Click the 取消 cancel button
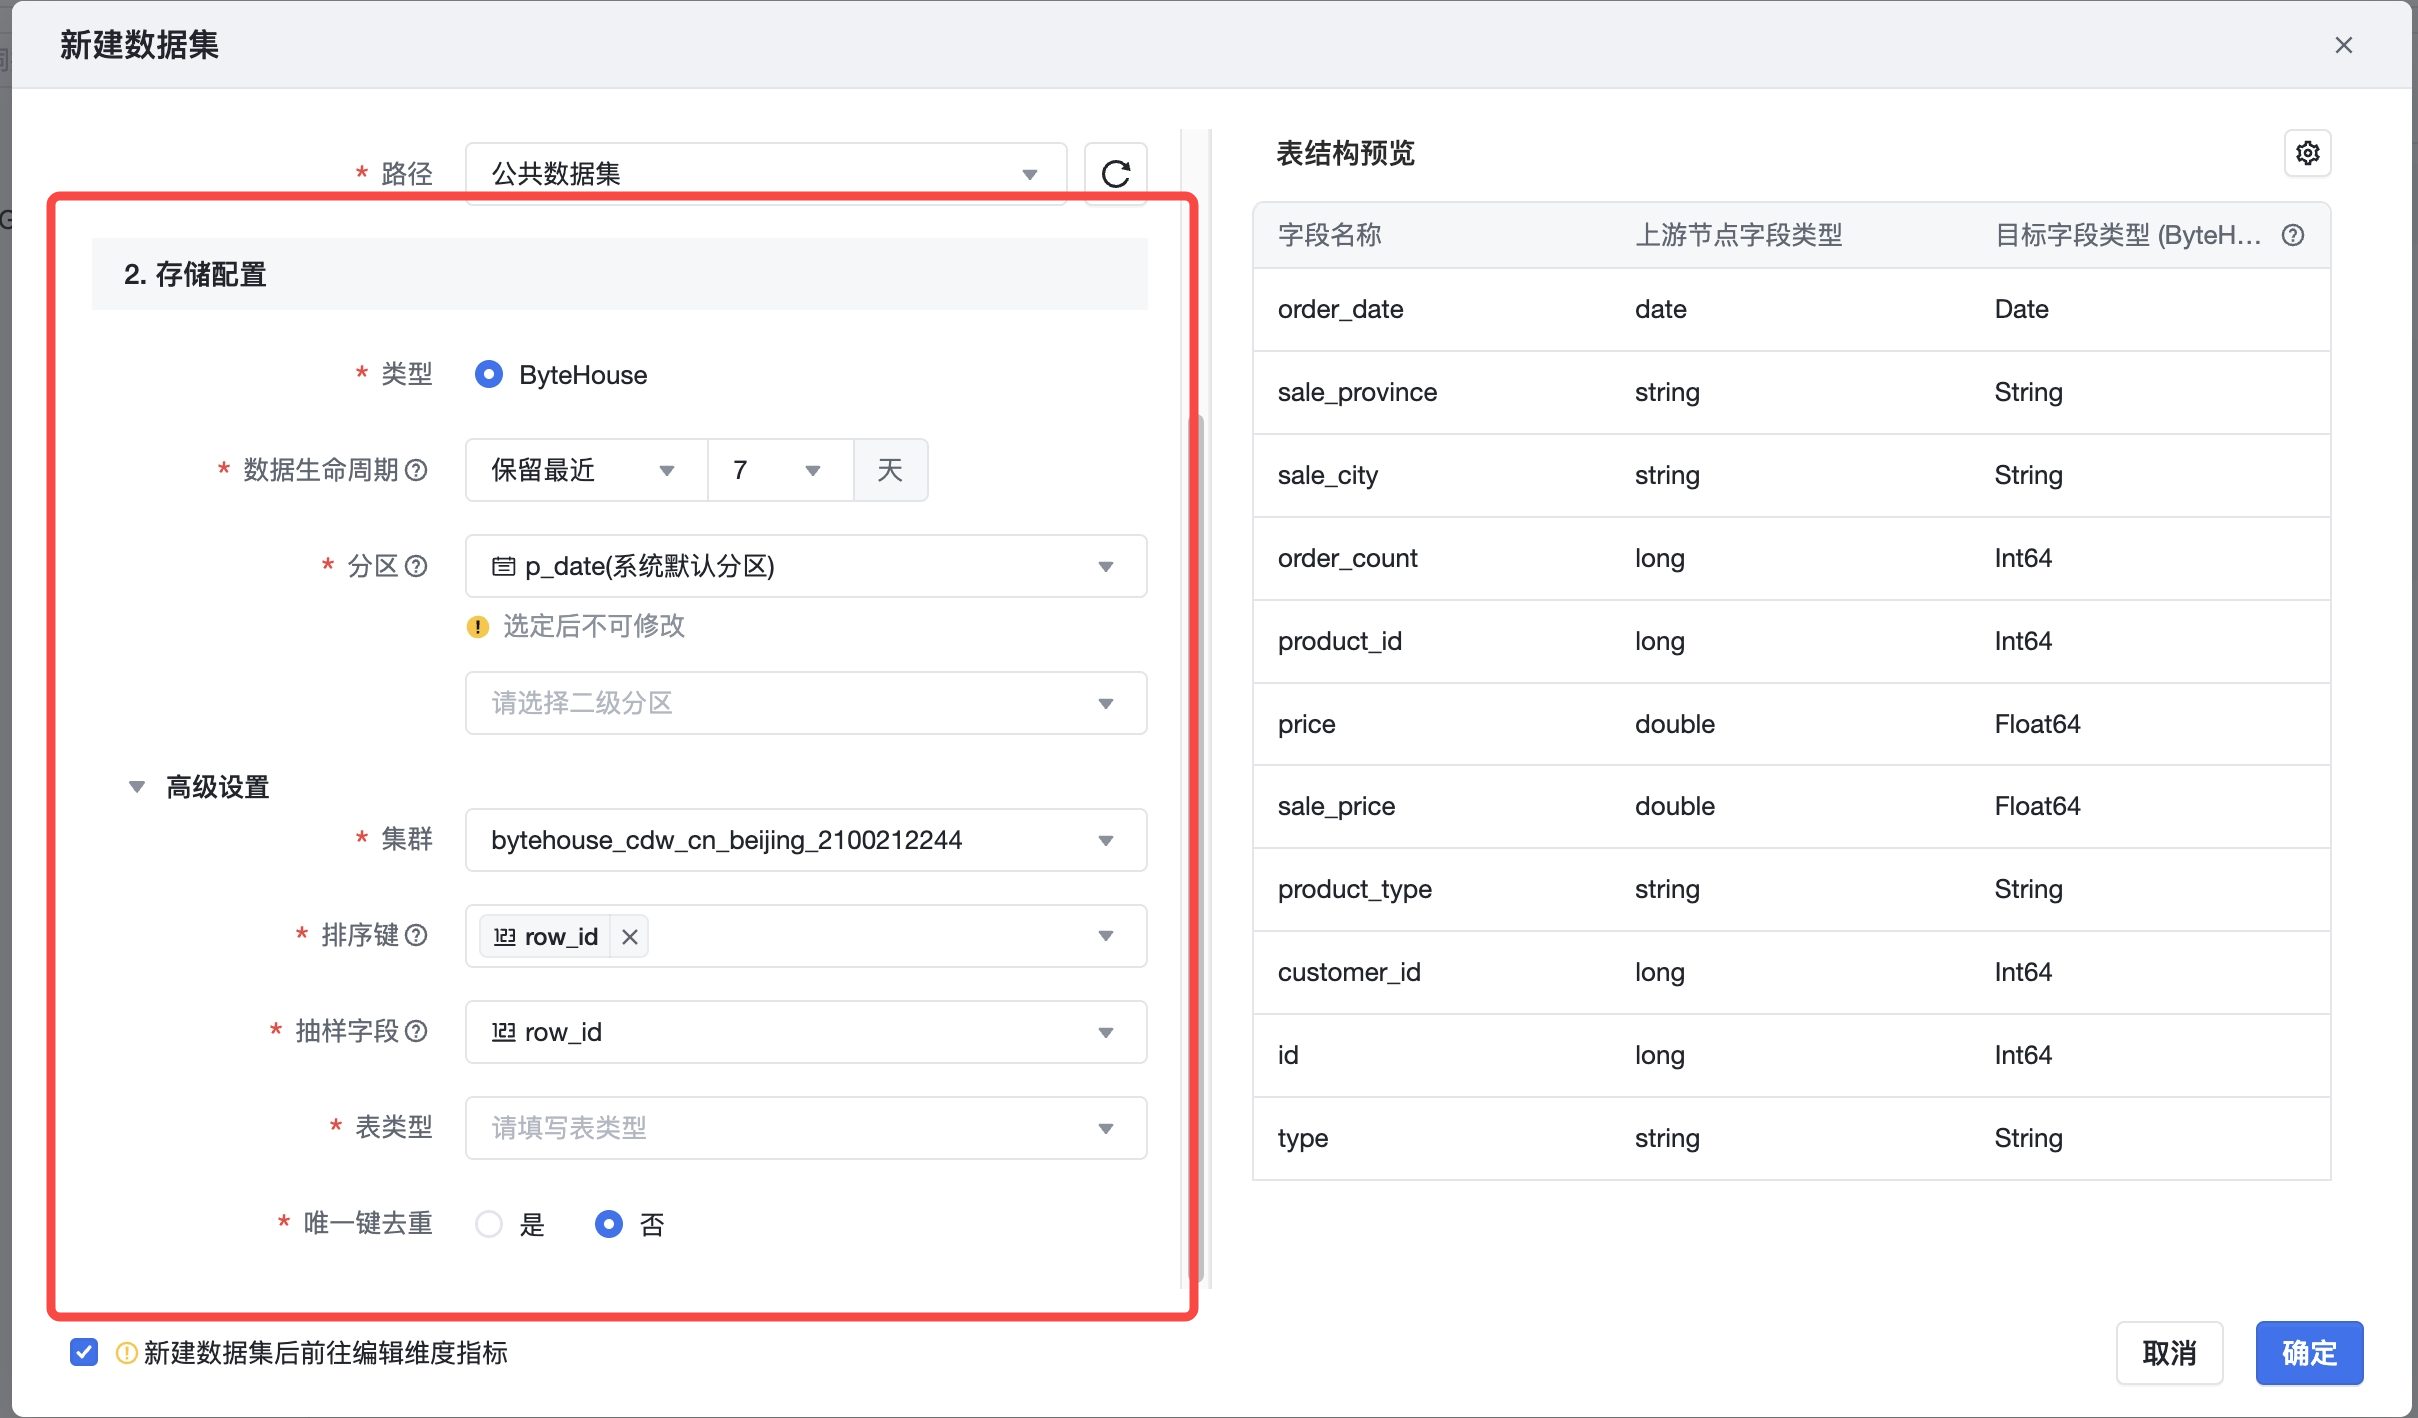The image size is (2418, 1418). pos(2168,1352)
